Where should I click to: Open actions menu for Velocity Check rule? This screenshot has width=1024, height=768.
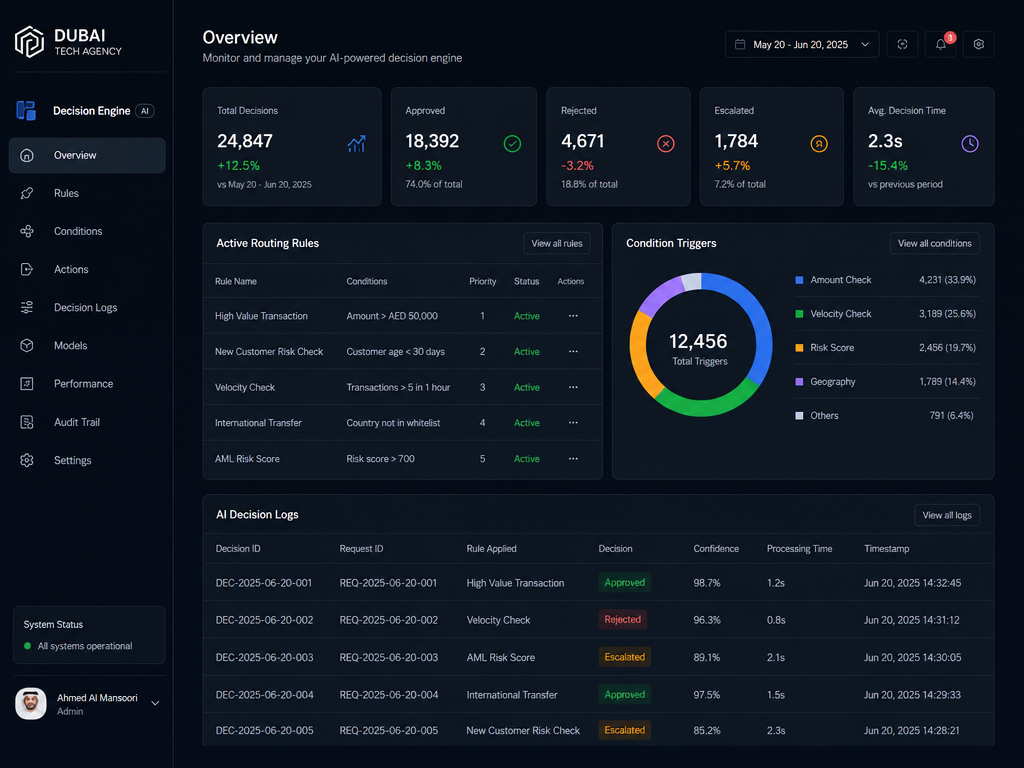click(x=573, y=387)
